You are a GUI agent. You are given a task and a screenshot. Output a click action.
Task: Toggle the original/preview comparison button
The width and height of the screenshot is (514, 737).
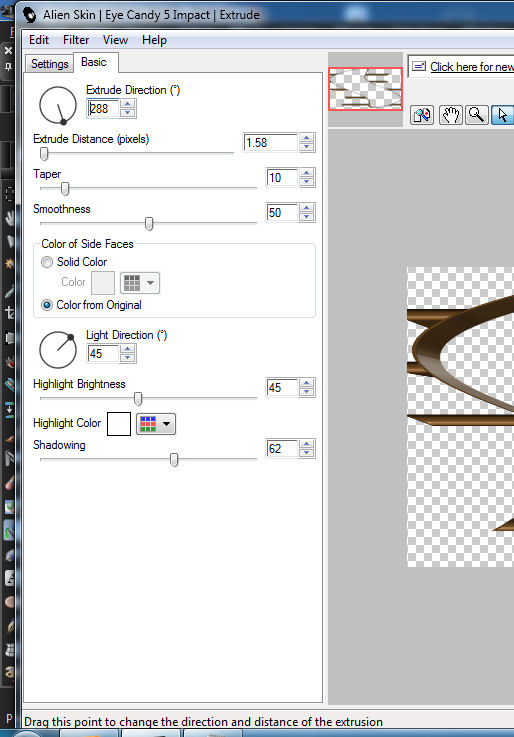422,115
